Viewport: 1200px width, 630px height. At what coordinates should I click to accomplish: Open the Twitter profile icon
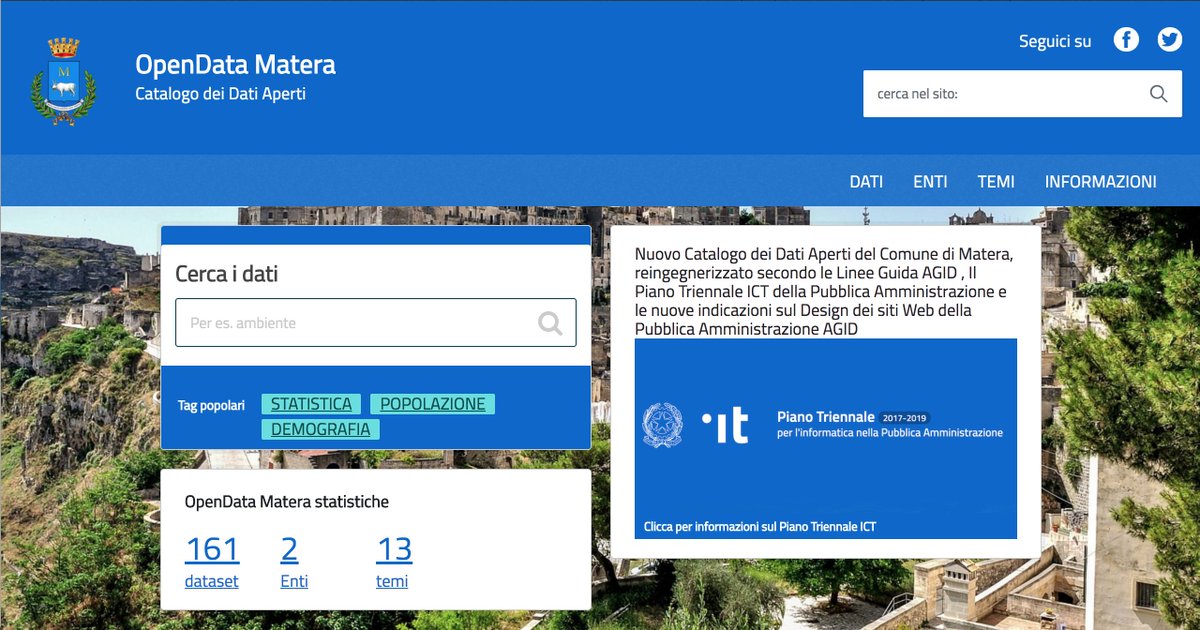(x=1170, y=40)
